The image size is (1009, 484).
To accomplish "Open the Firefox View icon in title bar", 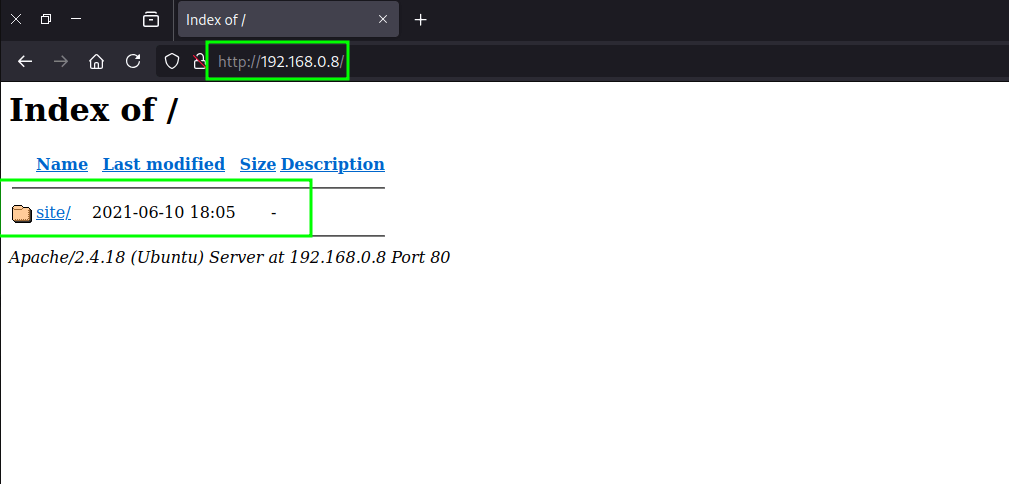I will click(151, 19).
